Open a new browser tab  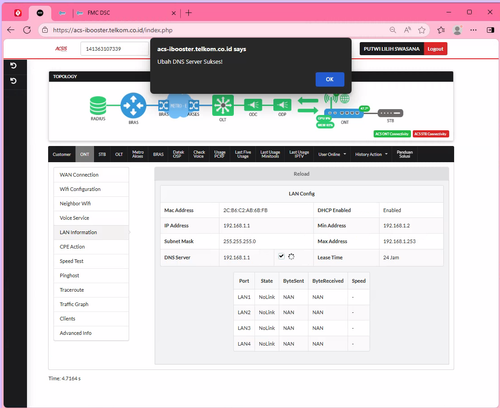189,13
